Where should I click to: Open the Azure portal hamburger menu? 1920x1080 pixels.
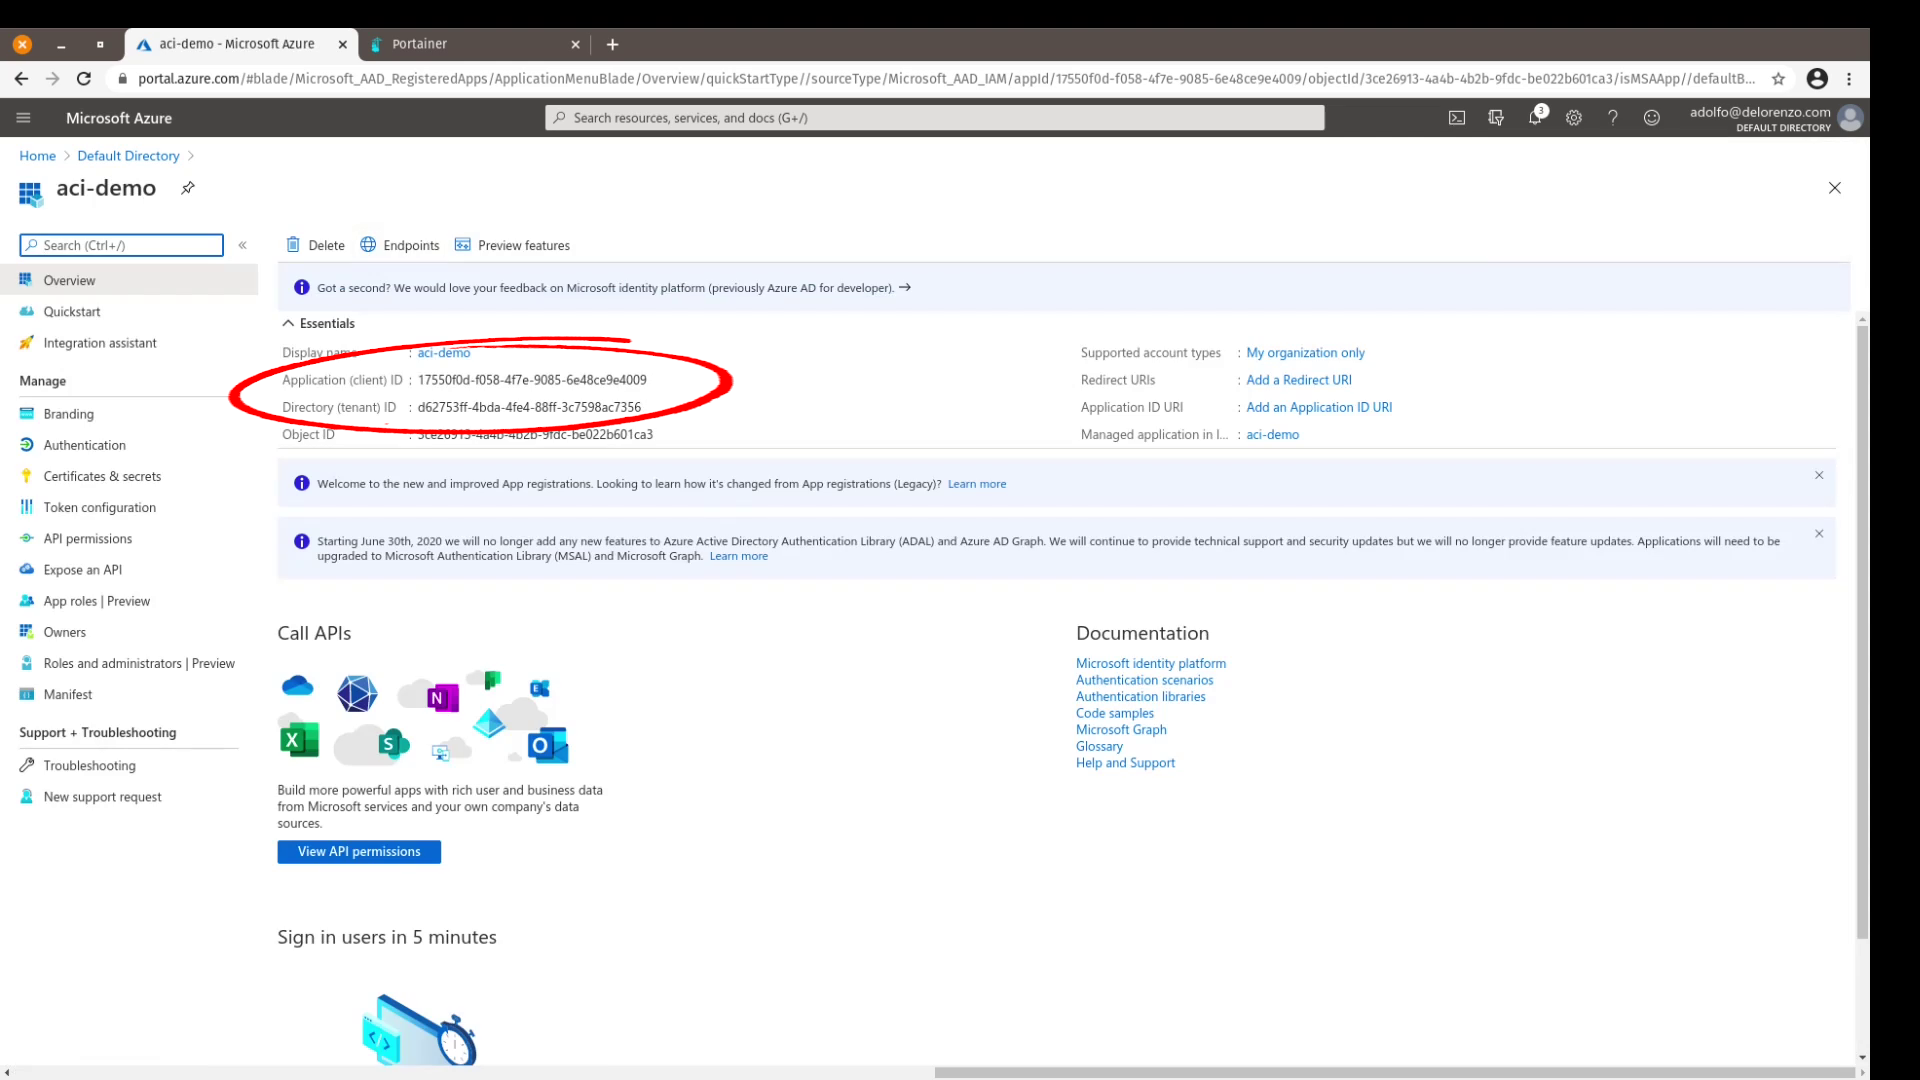click(24, 118)
